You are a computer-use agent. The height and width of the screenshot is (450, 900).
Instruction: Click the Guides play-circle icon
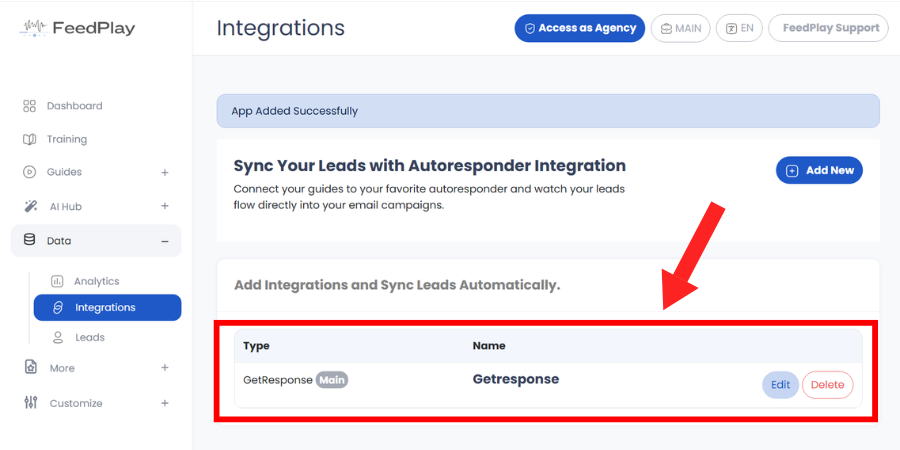[29, 172]
